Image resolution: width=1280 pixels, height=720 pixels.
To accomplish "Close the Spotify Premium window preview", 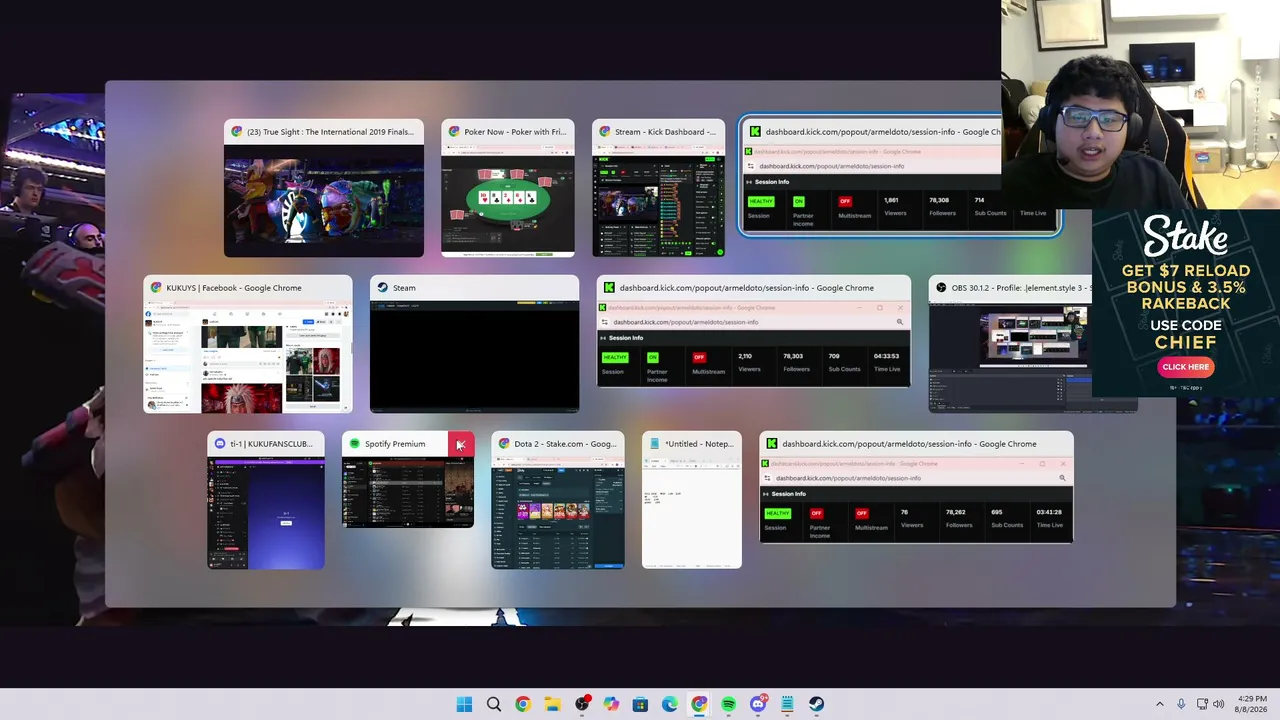I will pyautogui.click(x=460, y=444).
